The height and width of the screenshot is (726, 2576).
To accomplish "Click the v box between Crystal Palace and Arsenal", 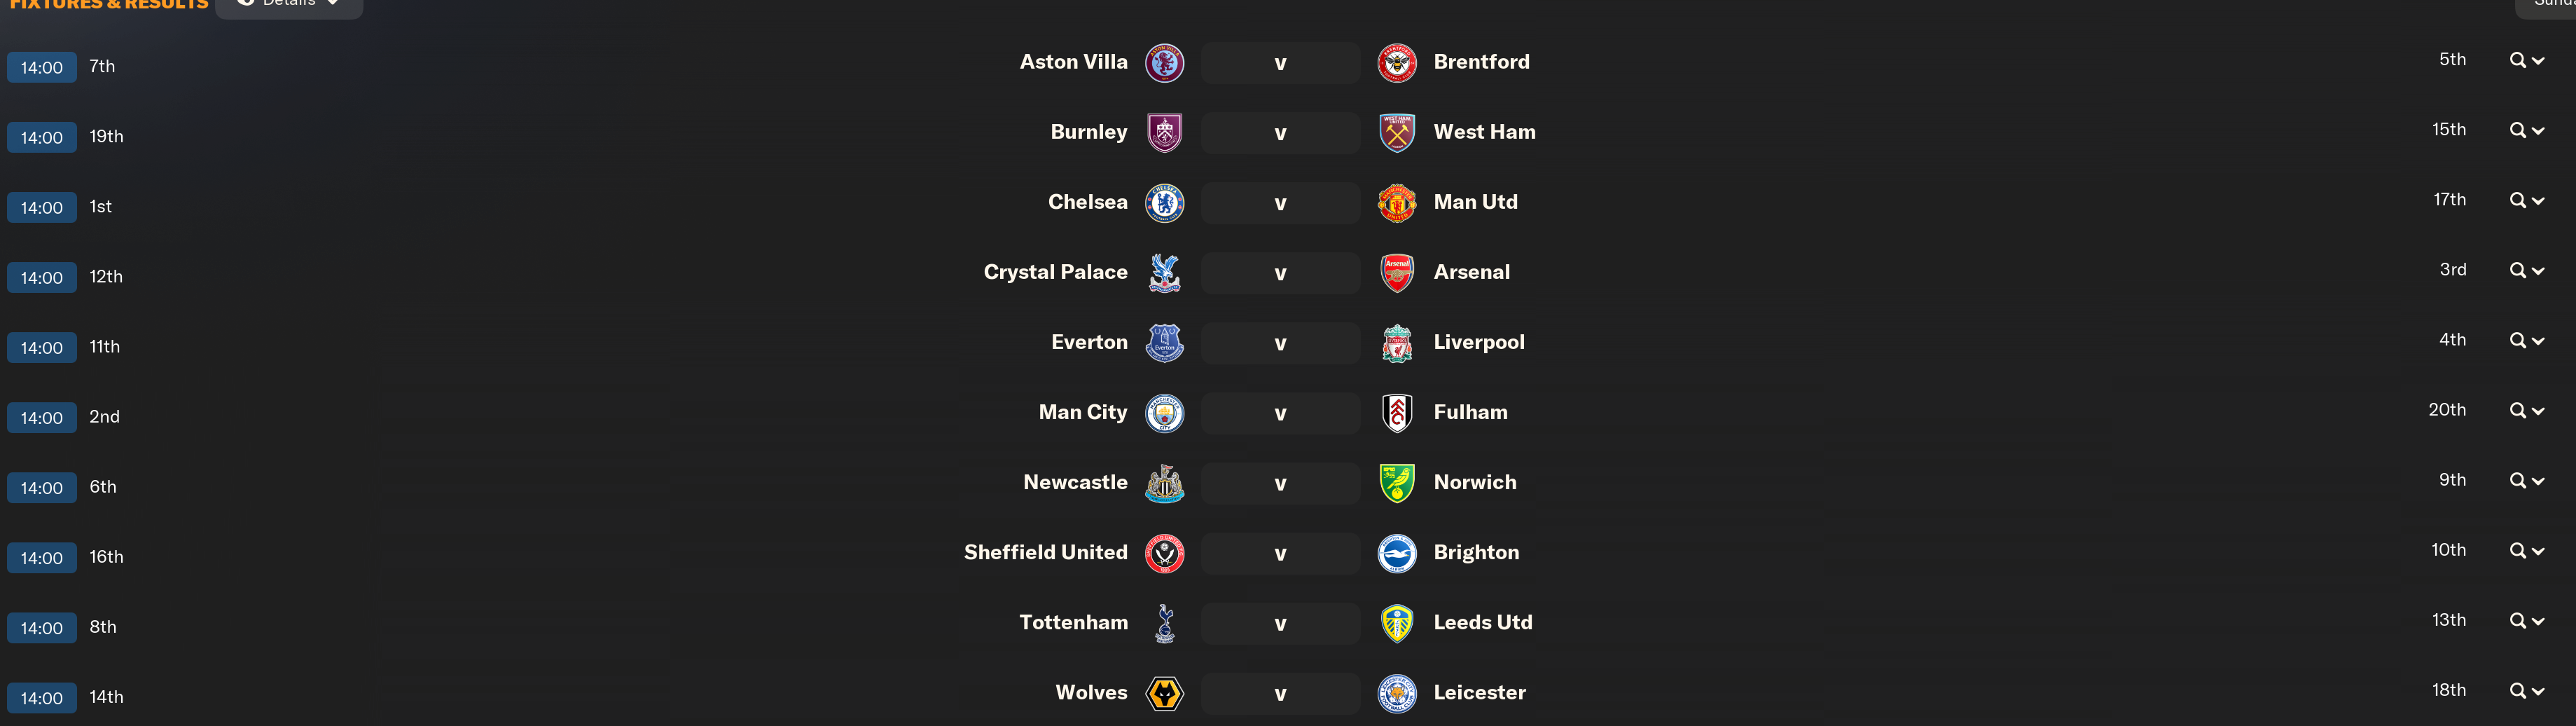I will 1280,273.
